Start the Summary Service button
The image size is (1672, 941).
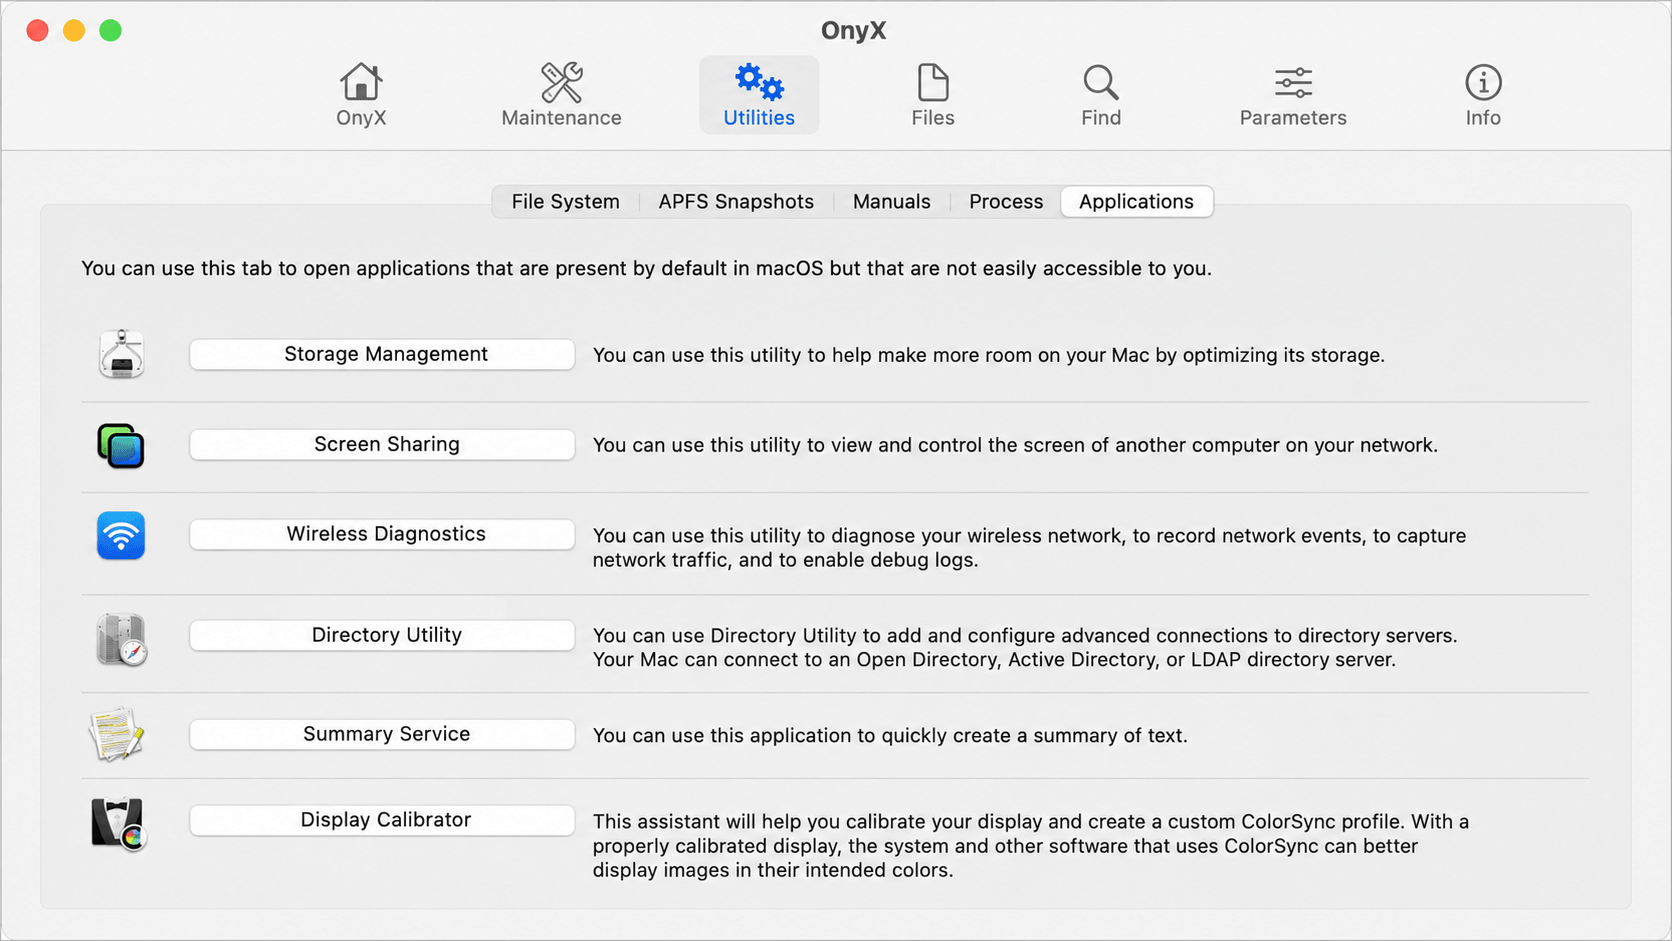pos(382,734)
